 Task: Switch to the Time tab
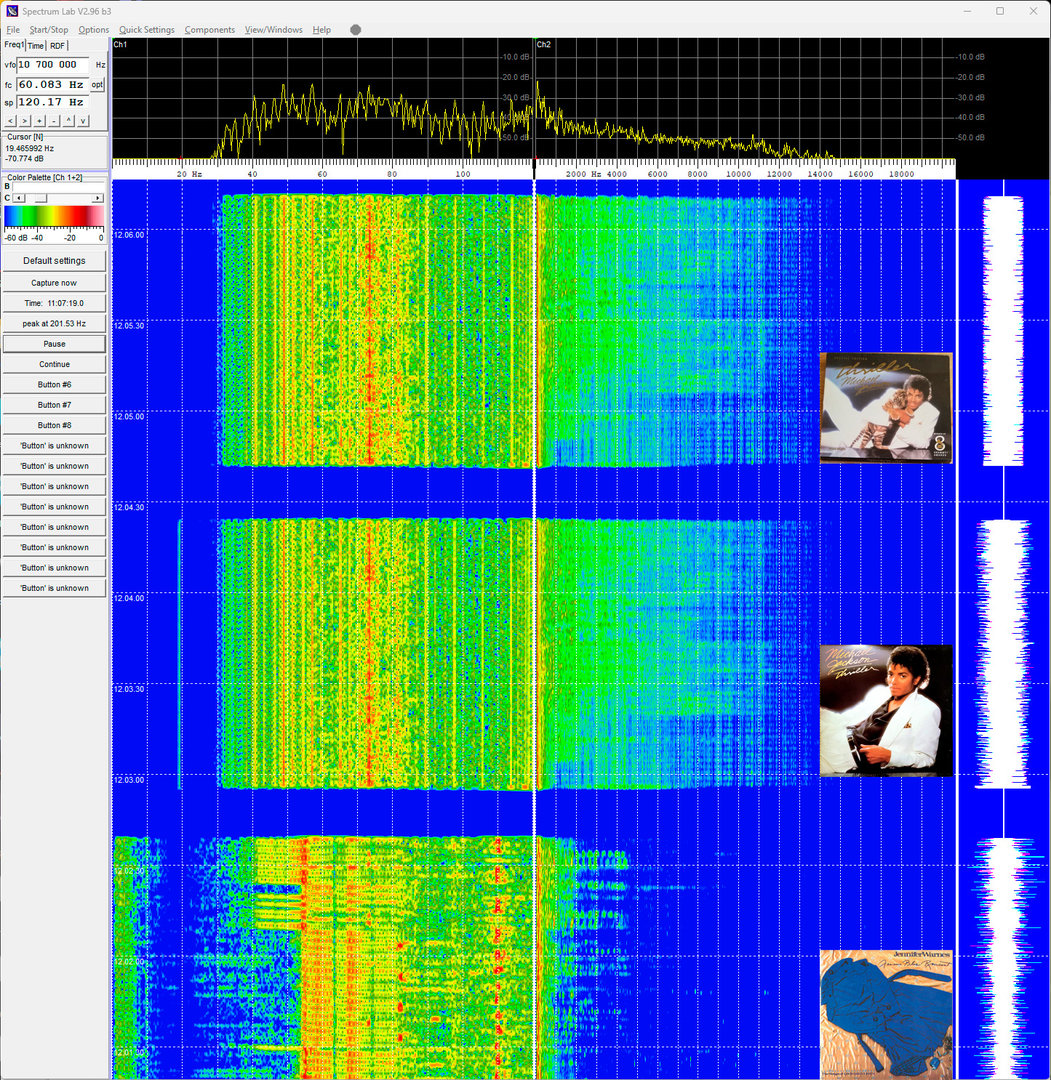click(x=36, y=46)
